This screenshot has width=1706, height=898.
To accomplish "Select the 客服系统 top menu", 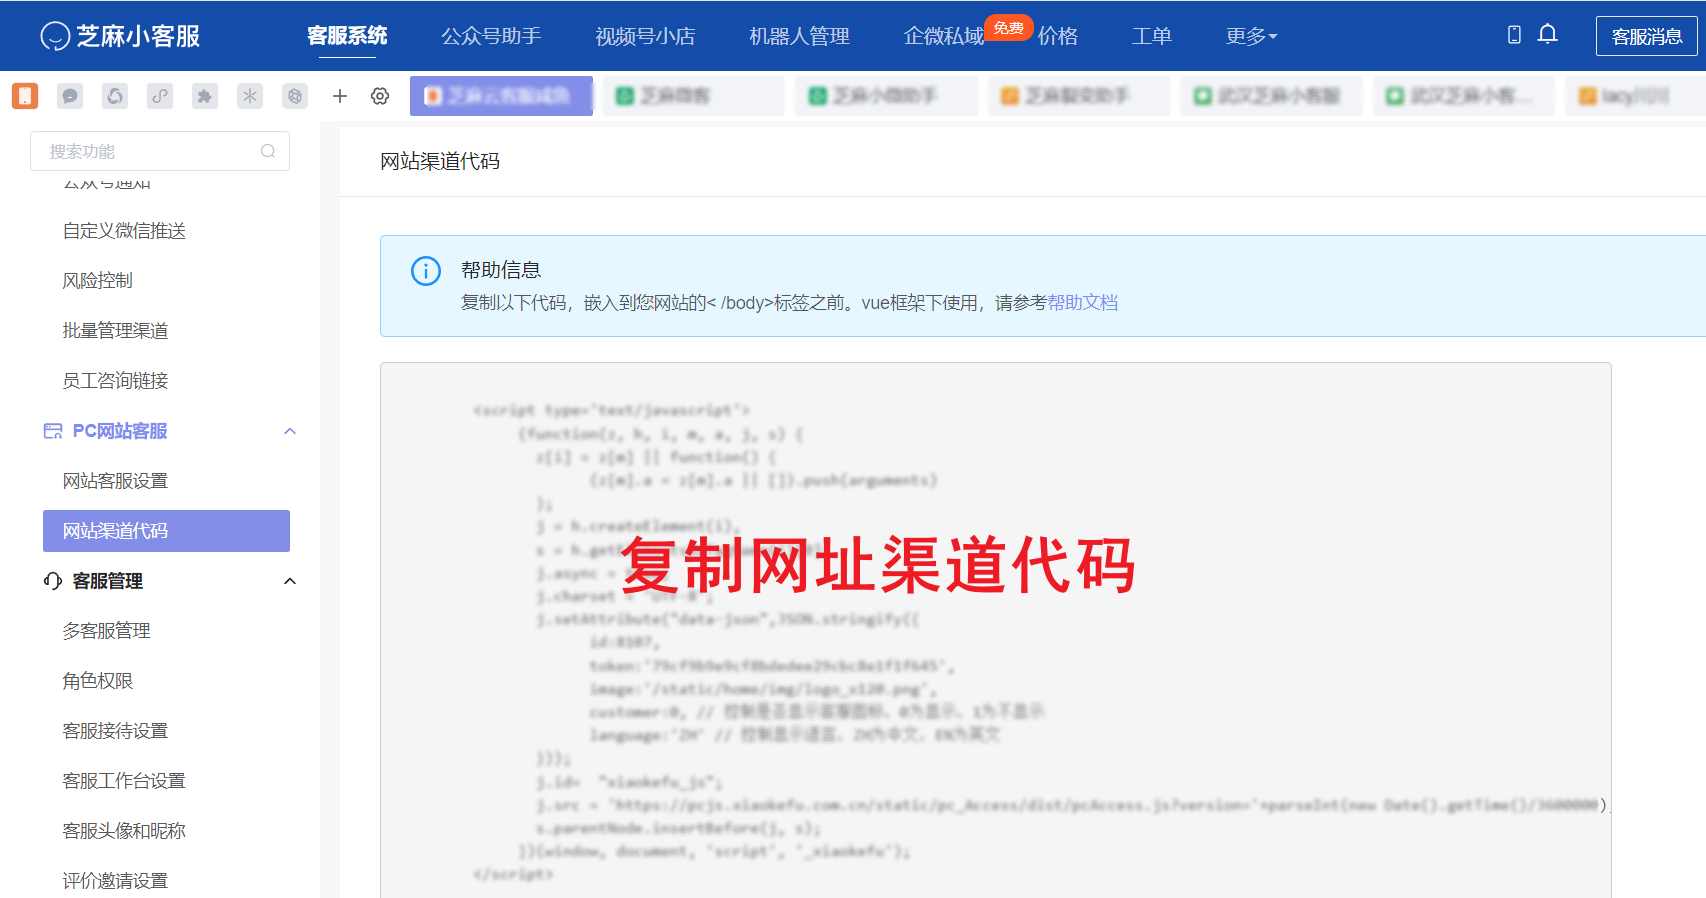I will [347, 36].
